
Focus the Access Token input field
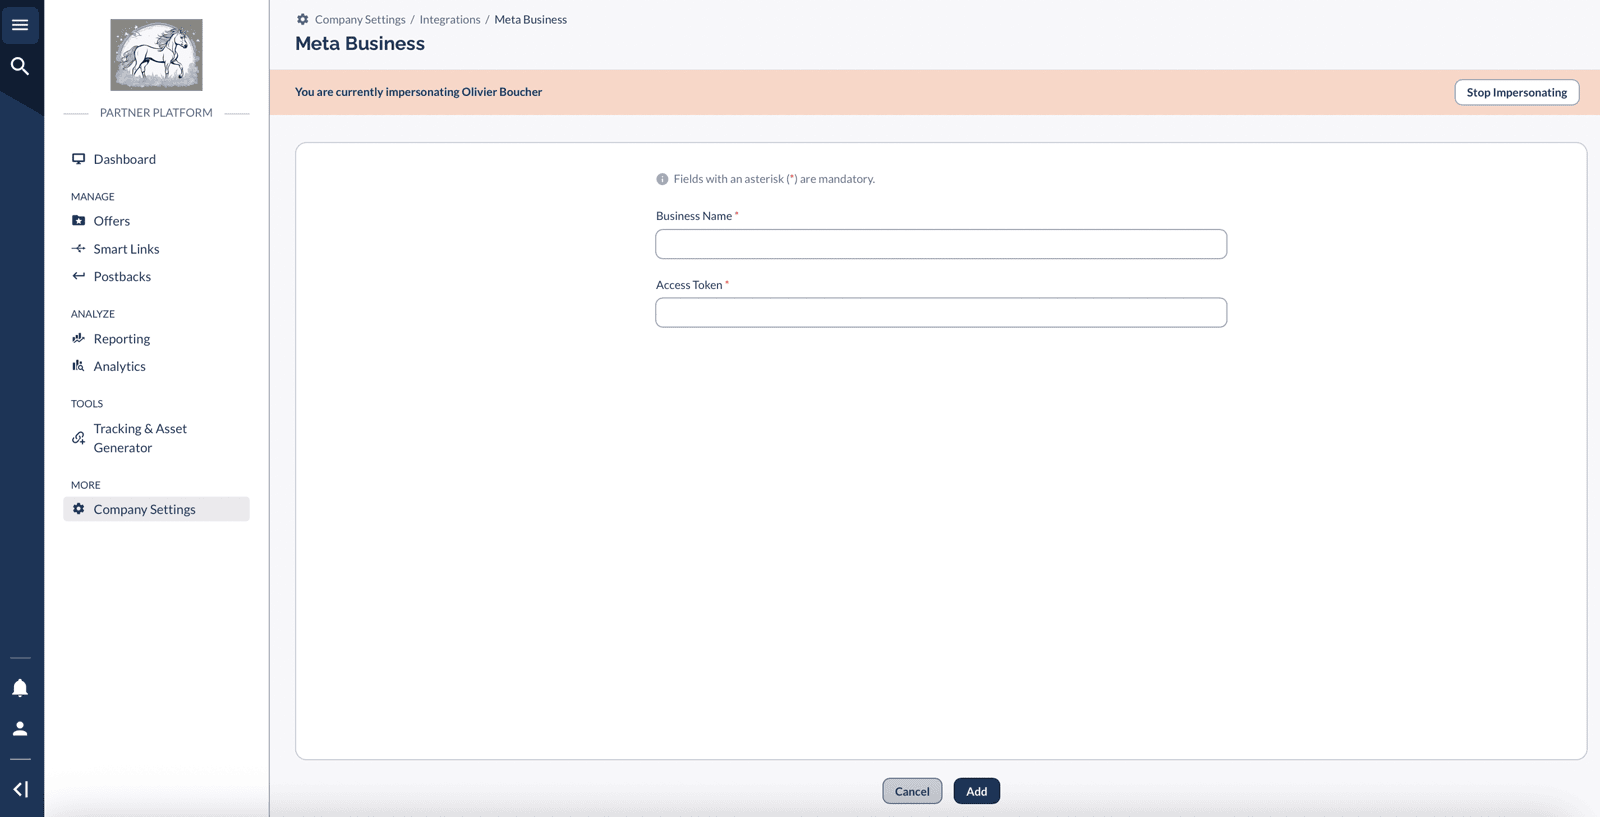pyautogui.click(x=941, y=312)
